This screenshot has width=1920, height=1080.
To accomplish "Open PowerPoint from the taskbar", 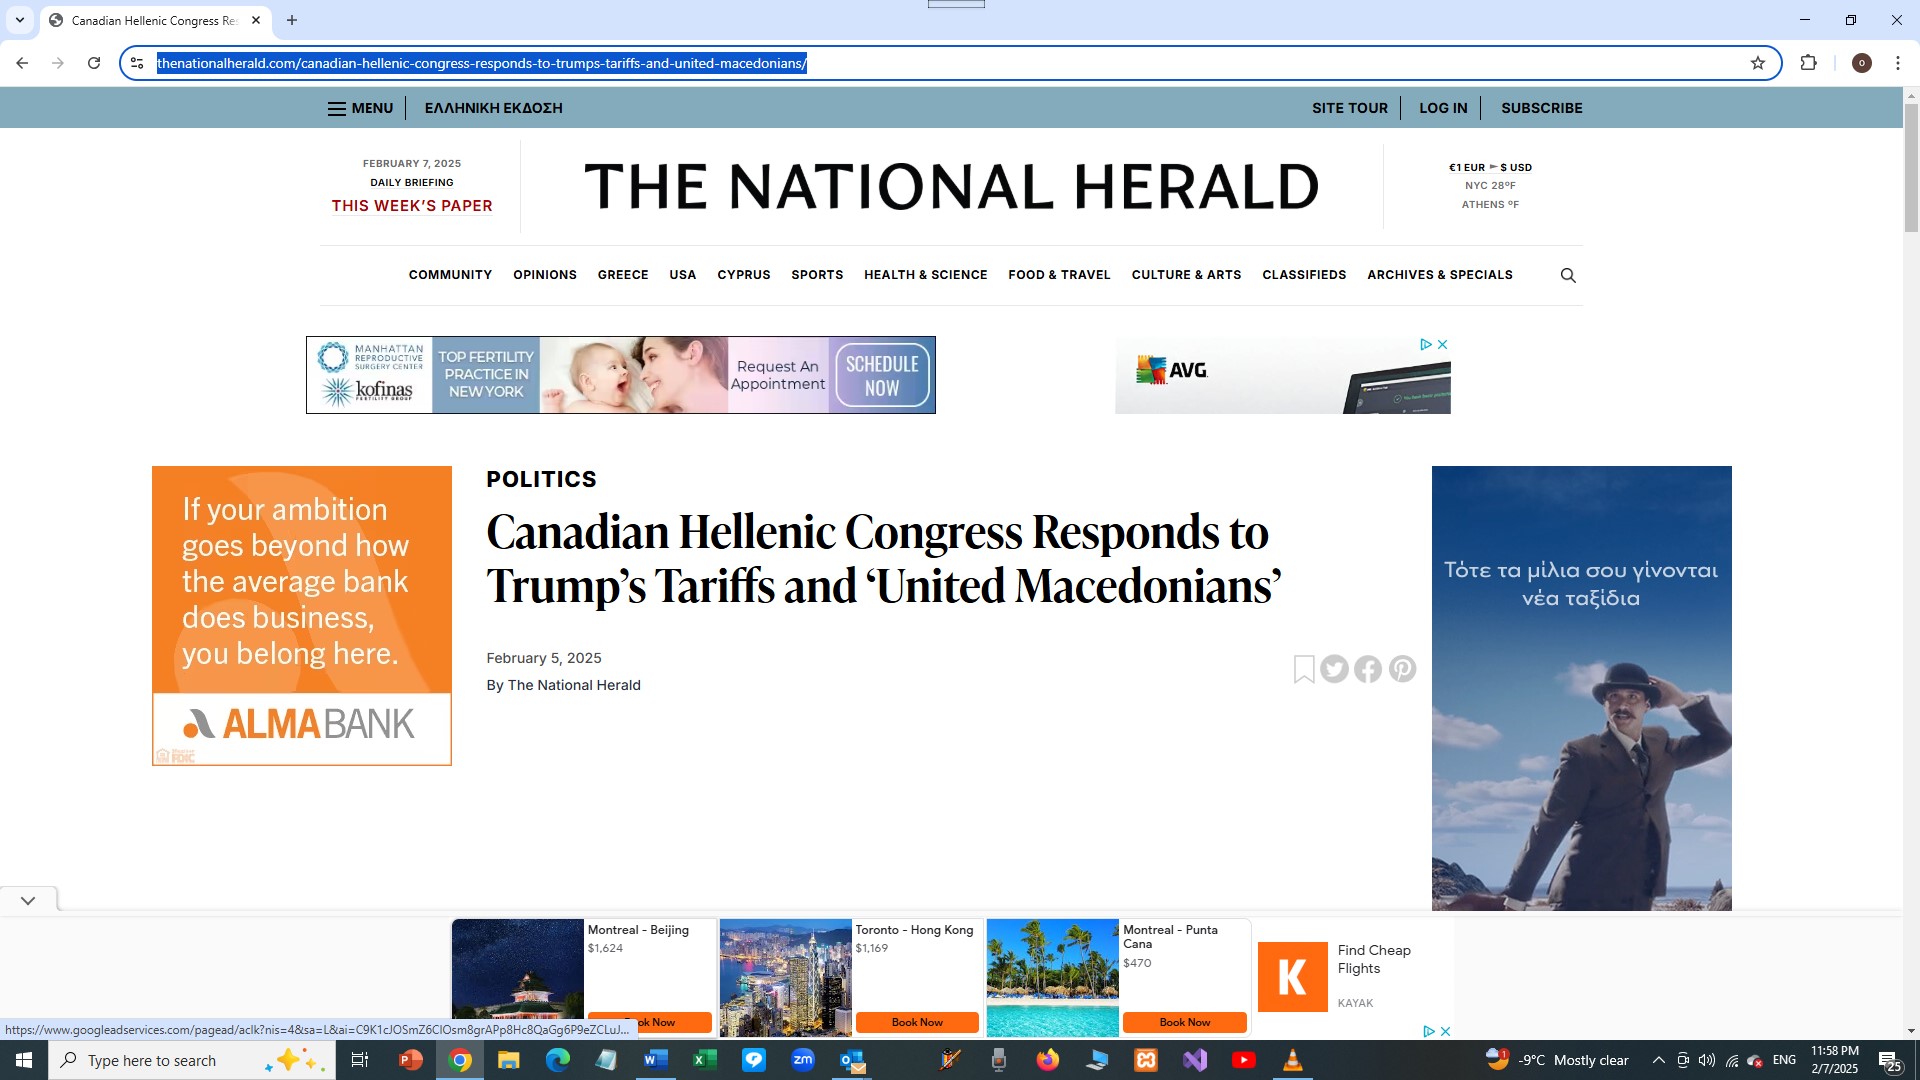I will [411, 1060].
